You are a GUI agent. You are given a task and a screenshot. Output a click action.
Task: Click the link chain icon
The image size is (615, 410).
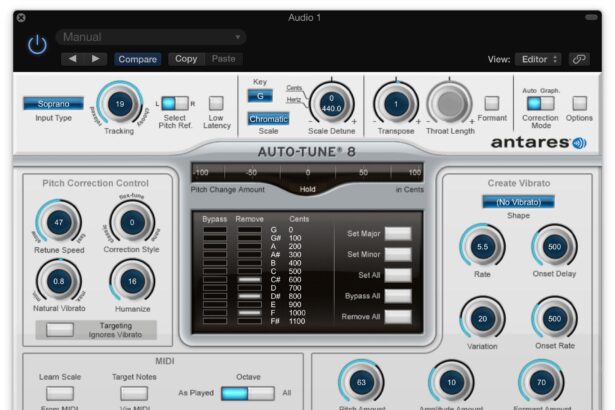(x=580, y=59)
